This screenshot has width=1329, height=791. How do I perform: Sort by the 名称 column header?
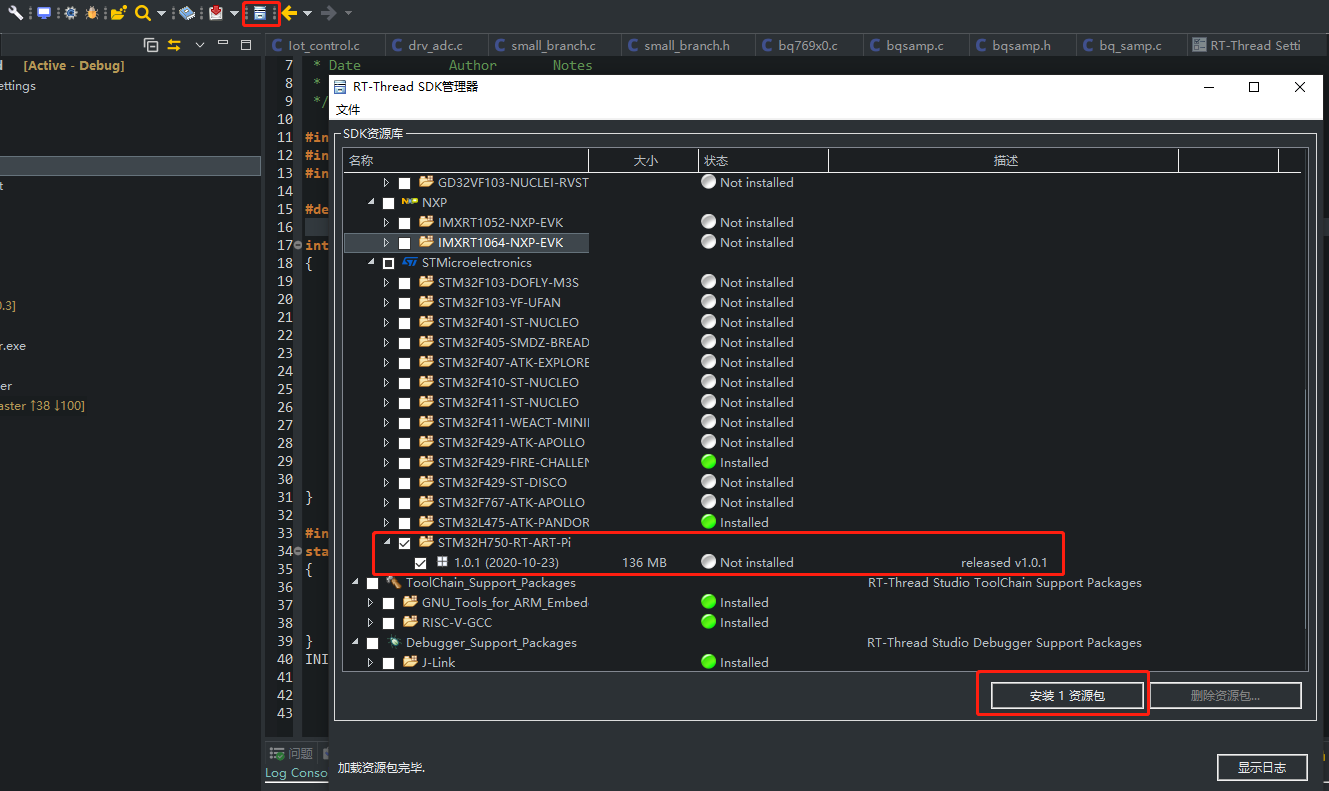click(467, 160)
